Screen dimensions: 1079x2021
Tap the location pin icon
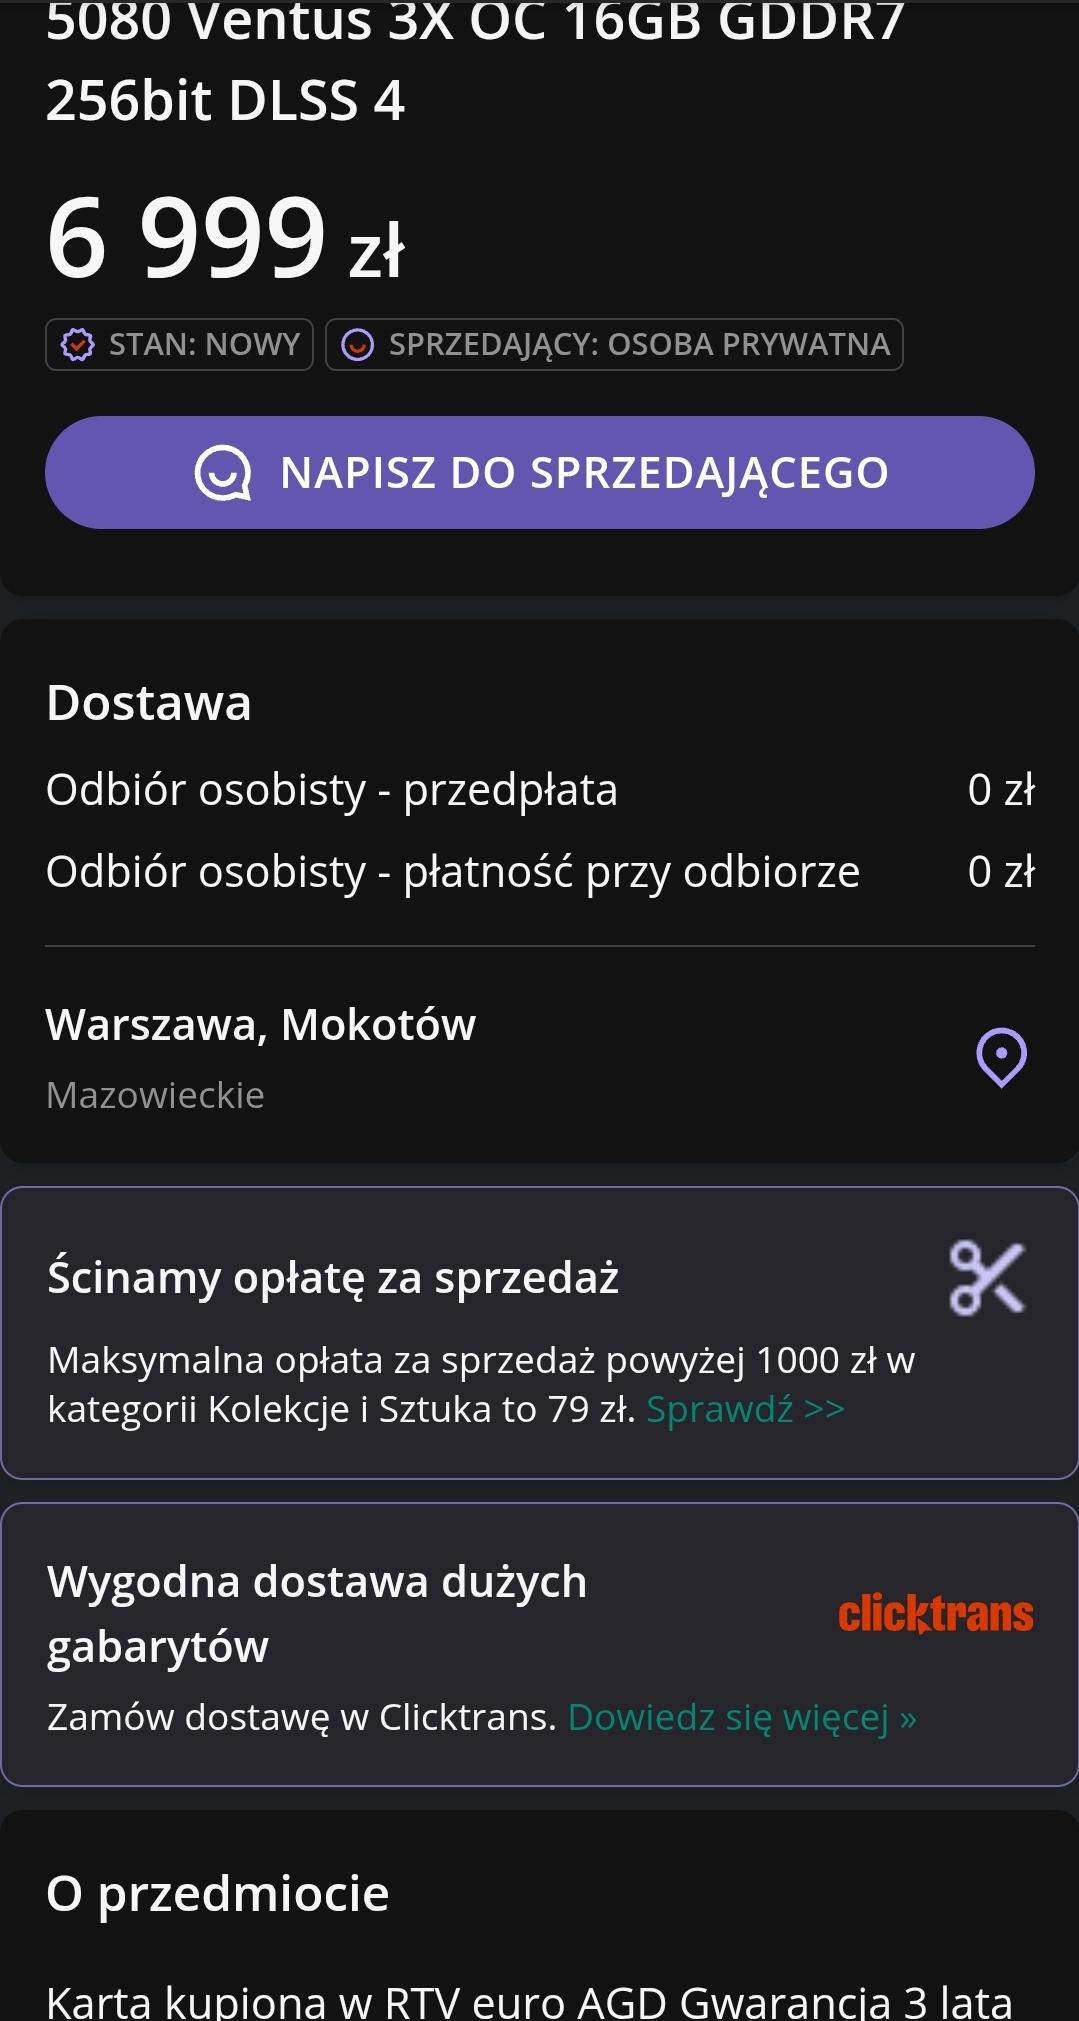click(1001, 1057)
